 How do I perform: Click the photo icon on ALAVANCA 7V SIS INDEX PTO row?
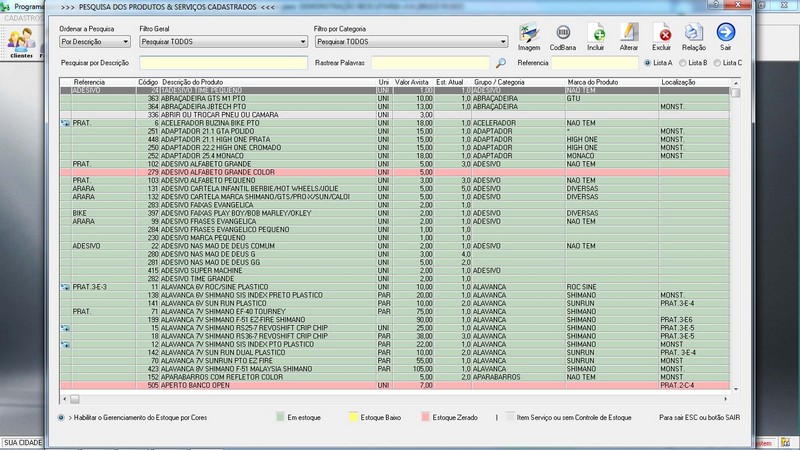point(65,344)
